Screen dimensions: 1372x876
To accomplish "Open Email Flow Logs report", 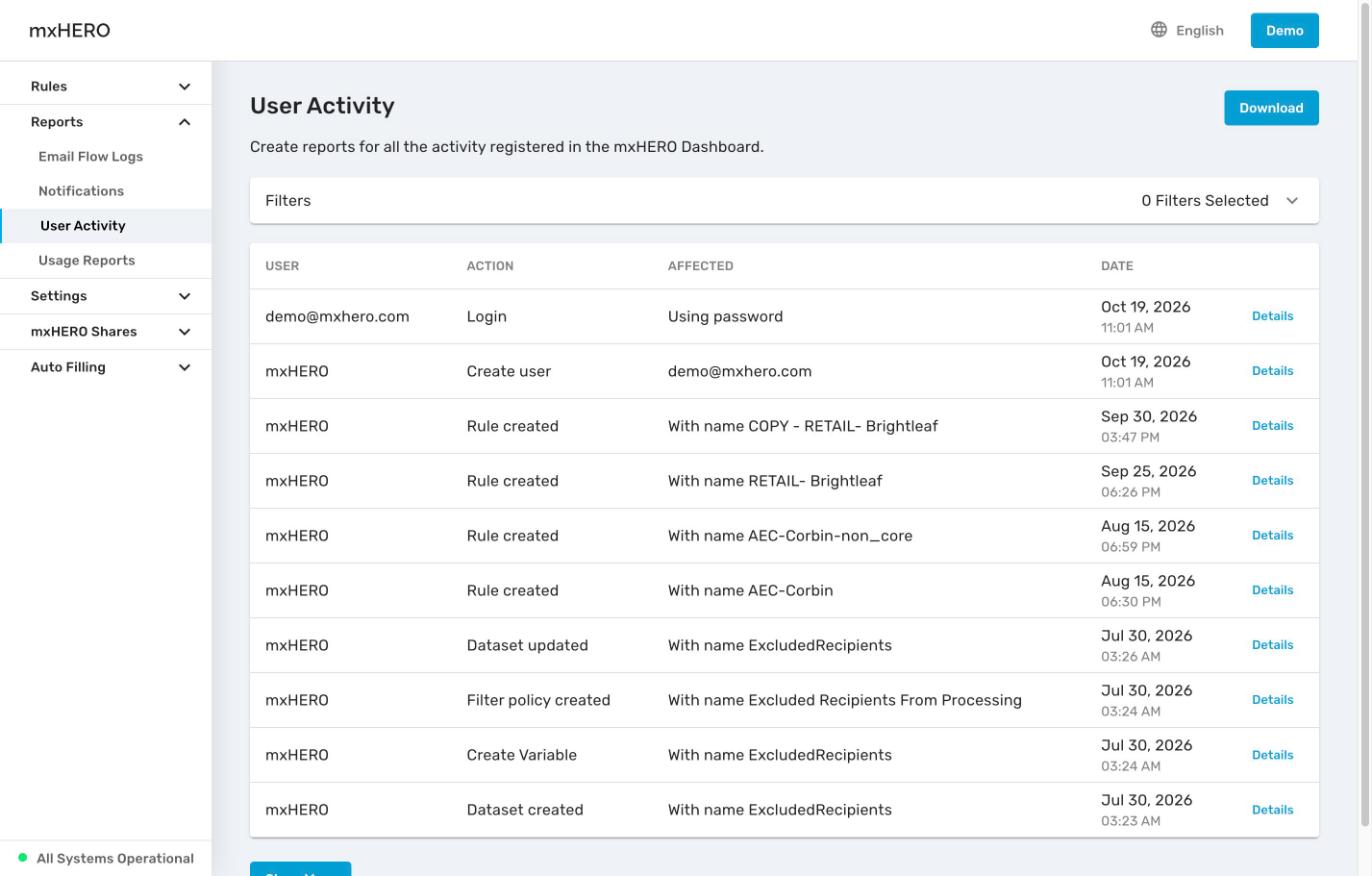I will pyautogui.click(x=90, y=157).
